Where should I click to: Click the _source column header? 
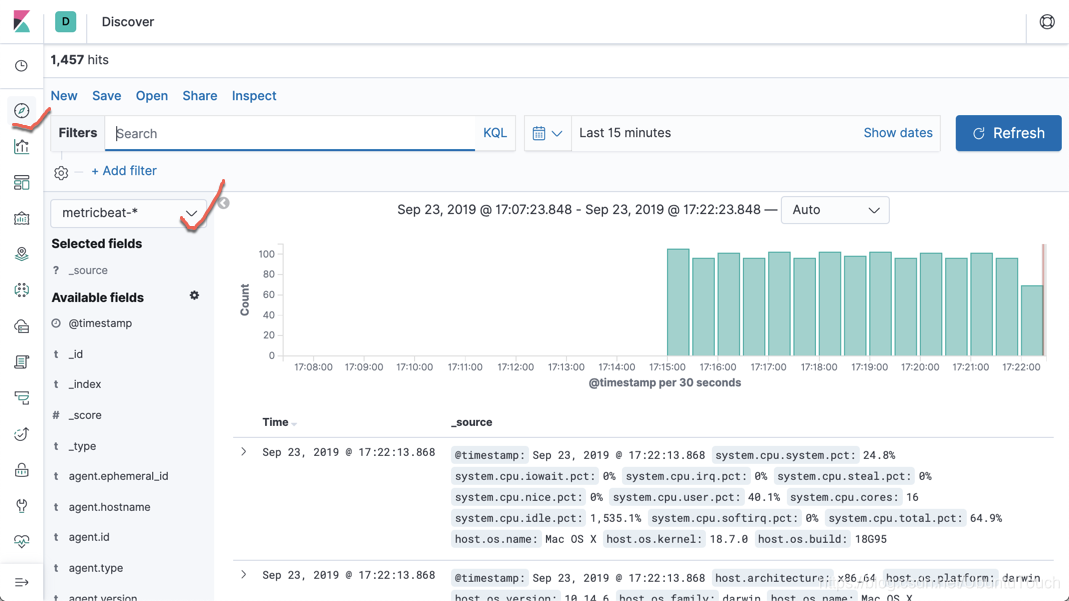tap(472, 422)
